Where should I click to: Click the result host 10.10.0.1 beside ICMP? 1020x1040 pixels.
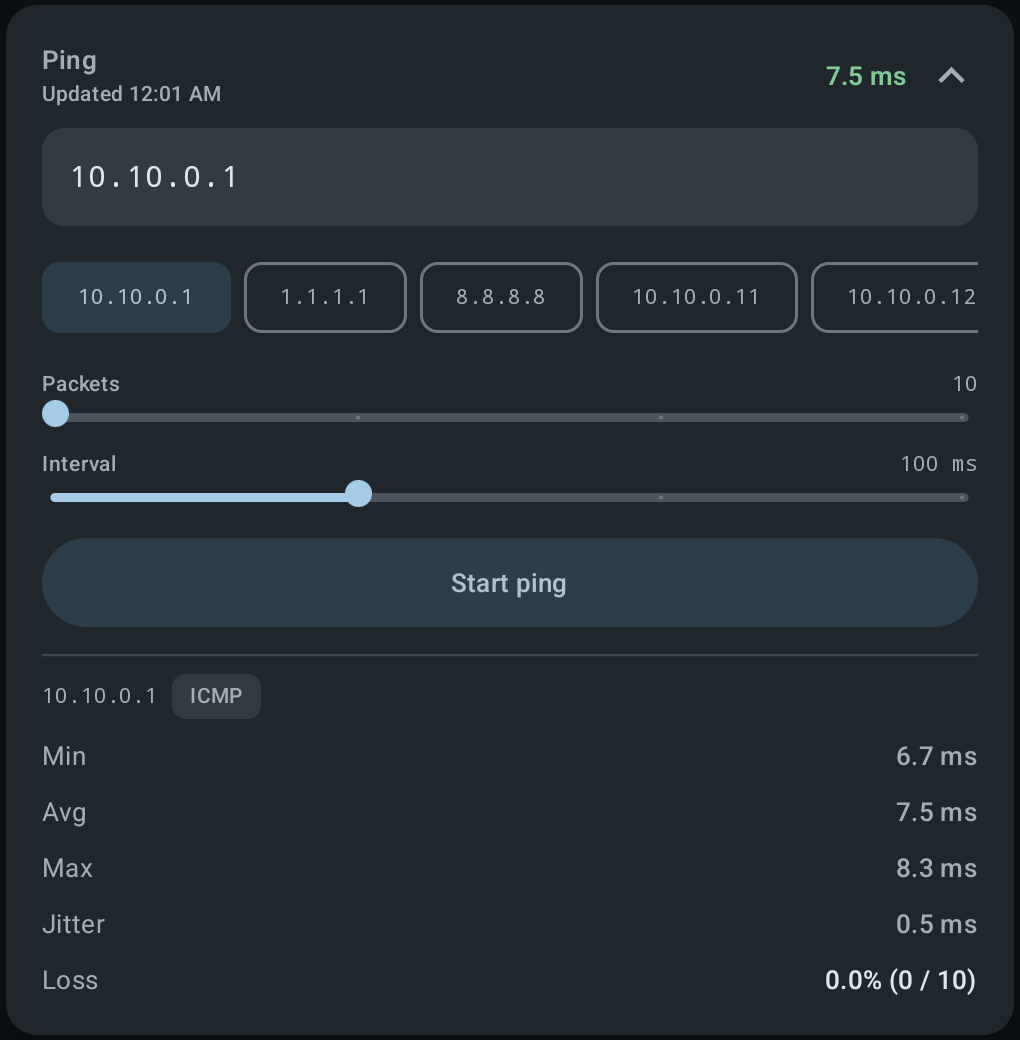pyautogui.click(x=99, y=696)
